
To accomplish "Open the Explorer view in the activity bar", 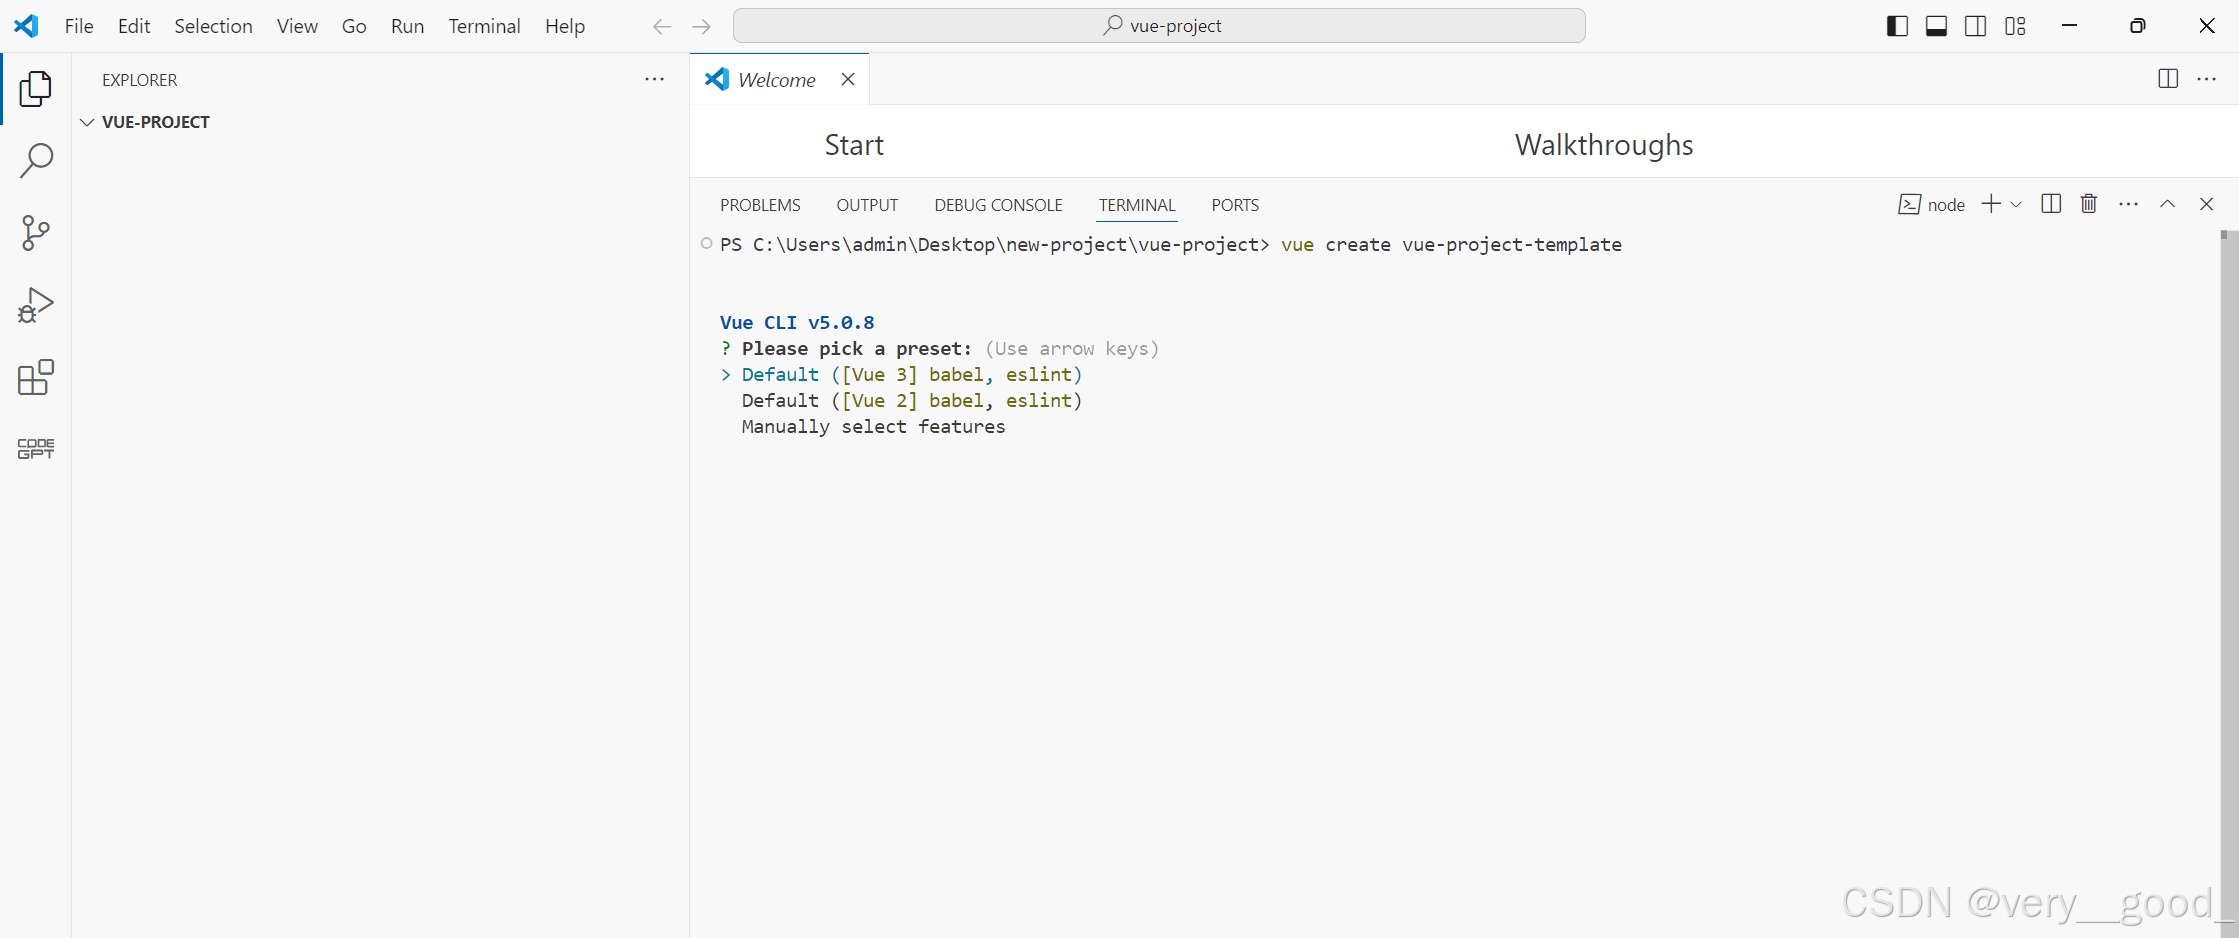I will point(36,88).
